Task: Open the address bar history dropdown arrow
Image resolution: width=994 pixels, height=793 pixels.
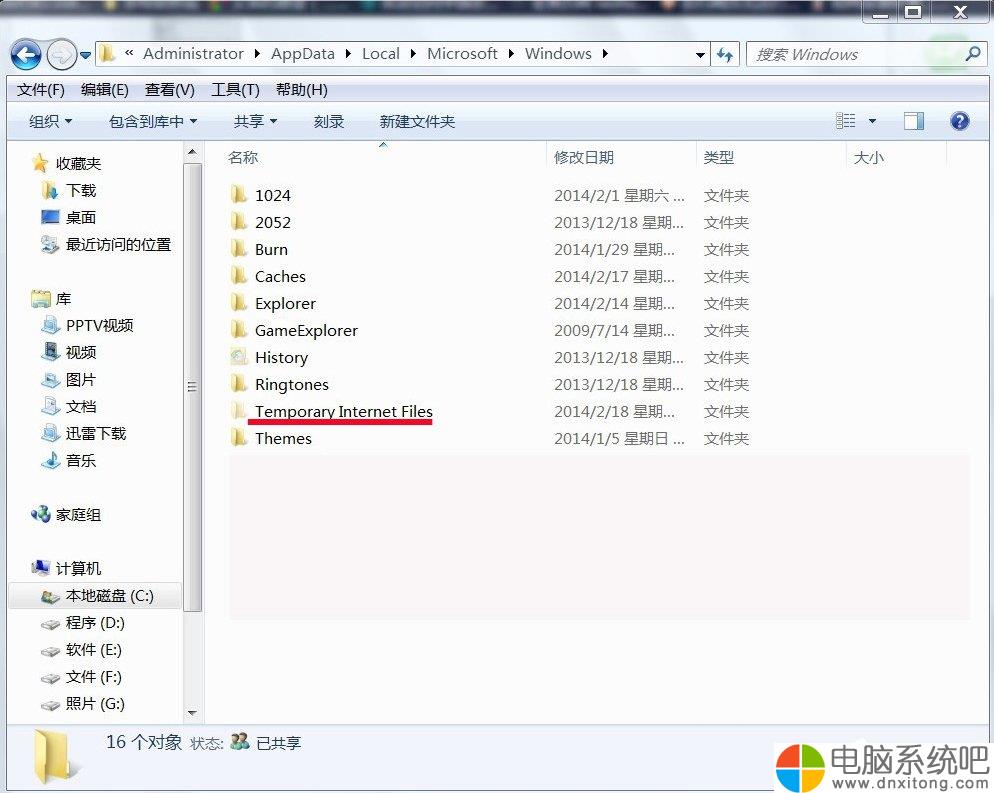Action: click(x=701, y=55)
